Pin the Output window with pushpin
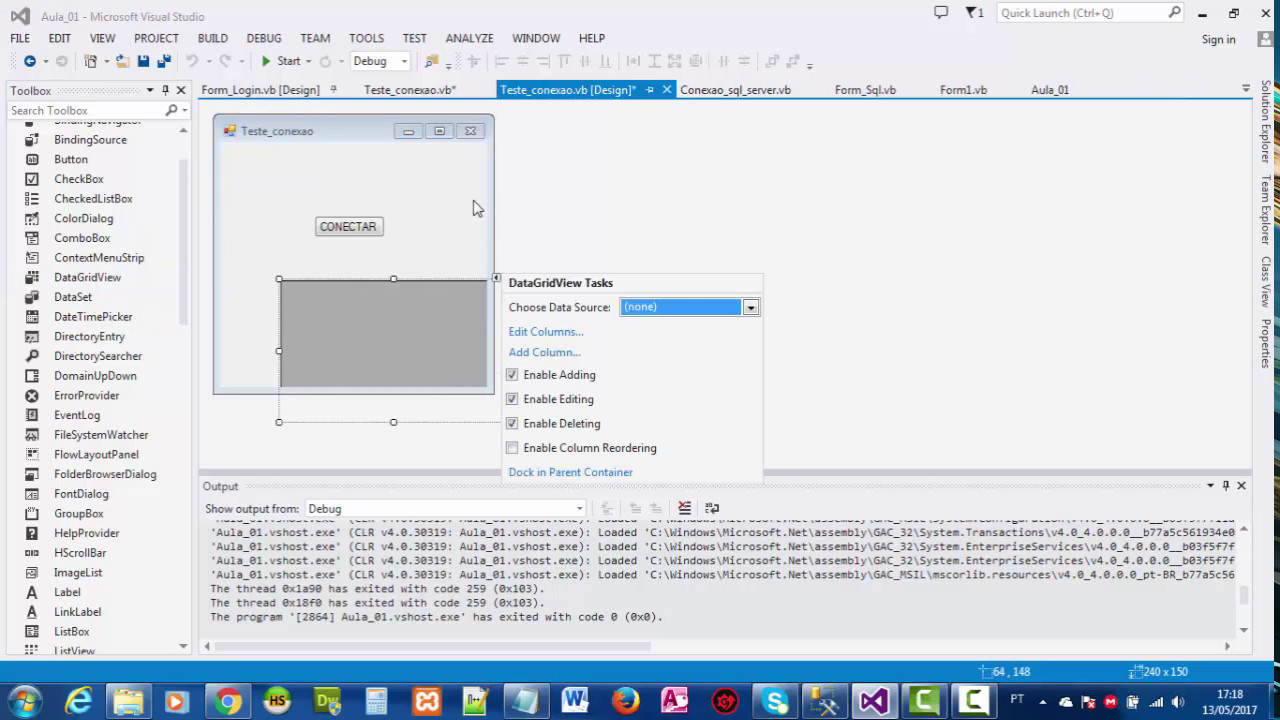Screen dimensions: 1280x720 tap(1226, 486)
